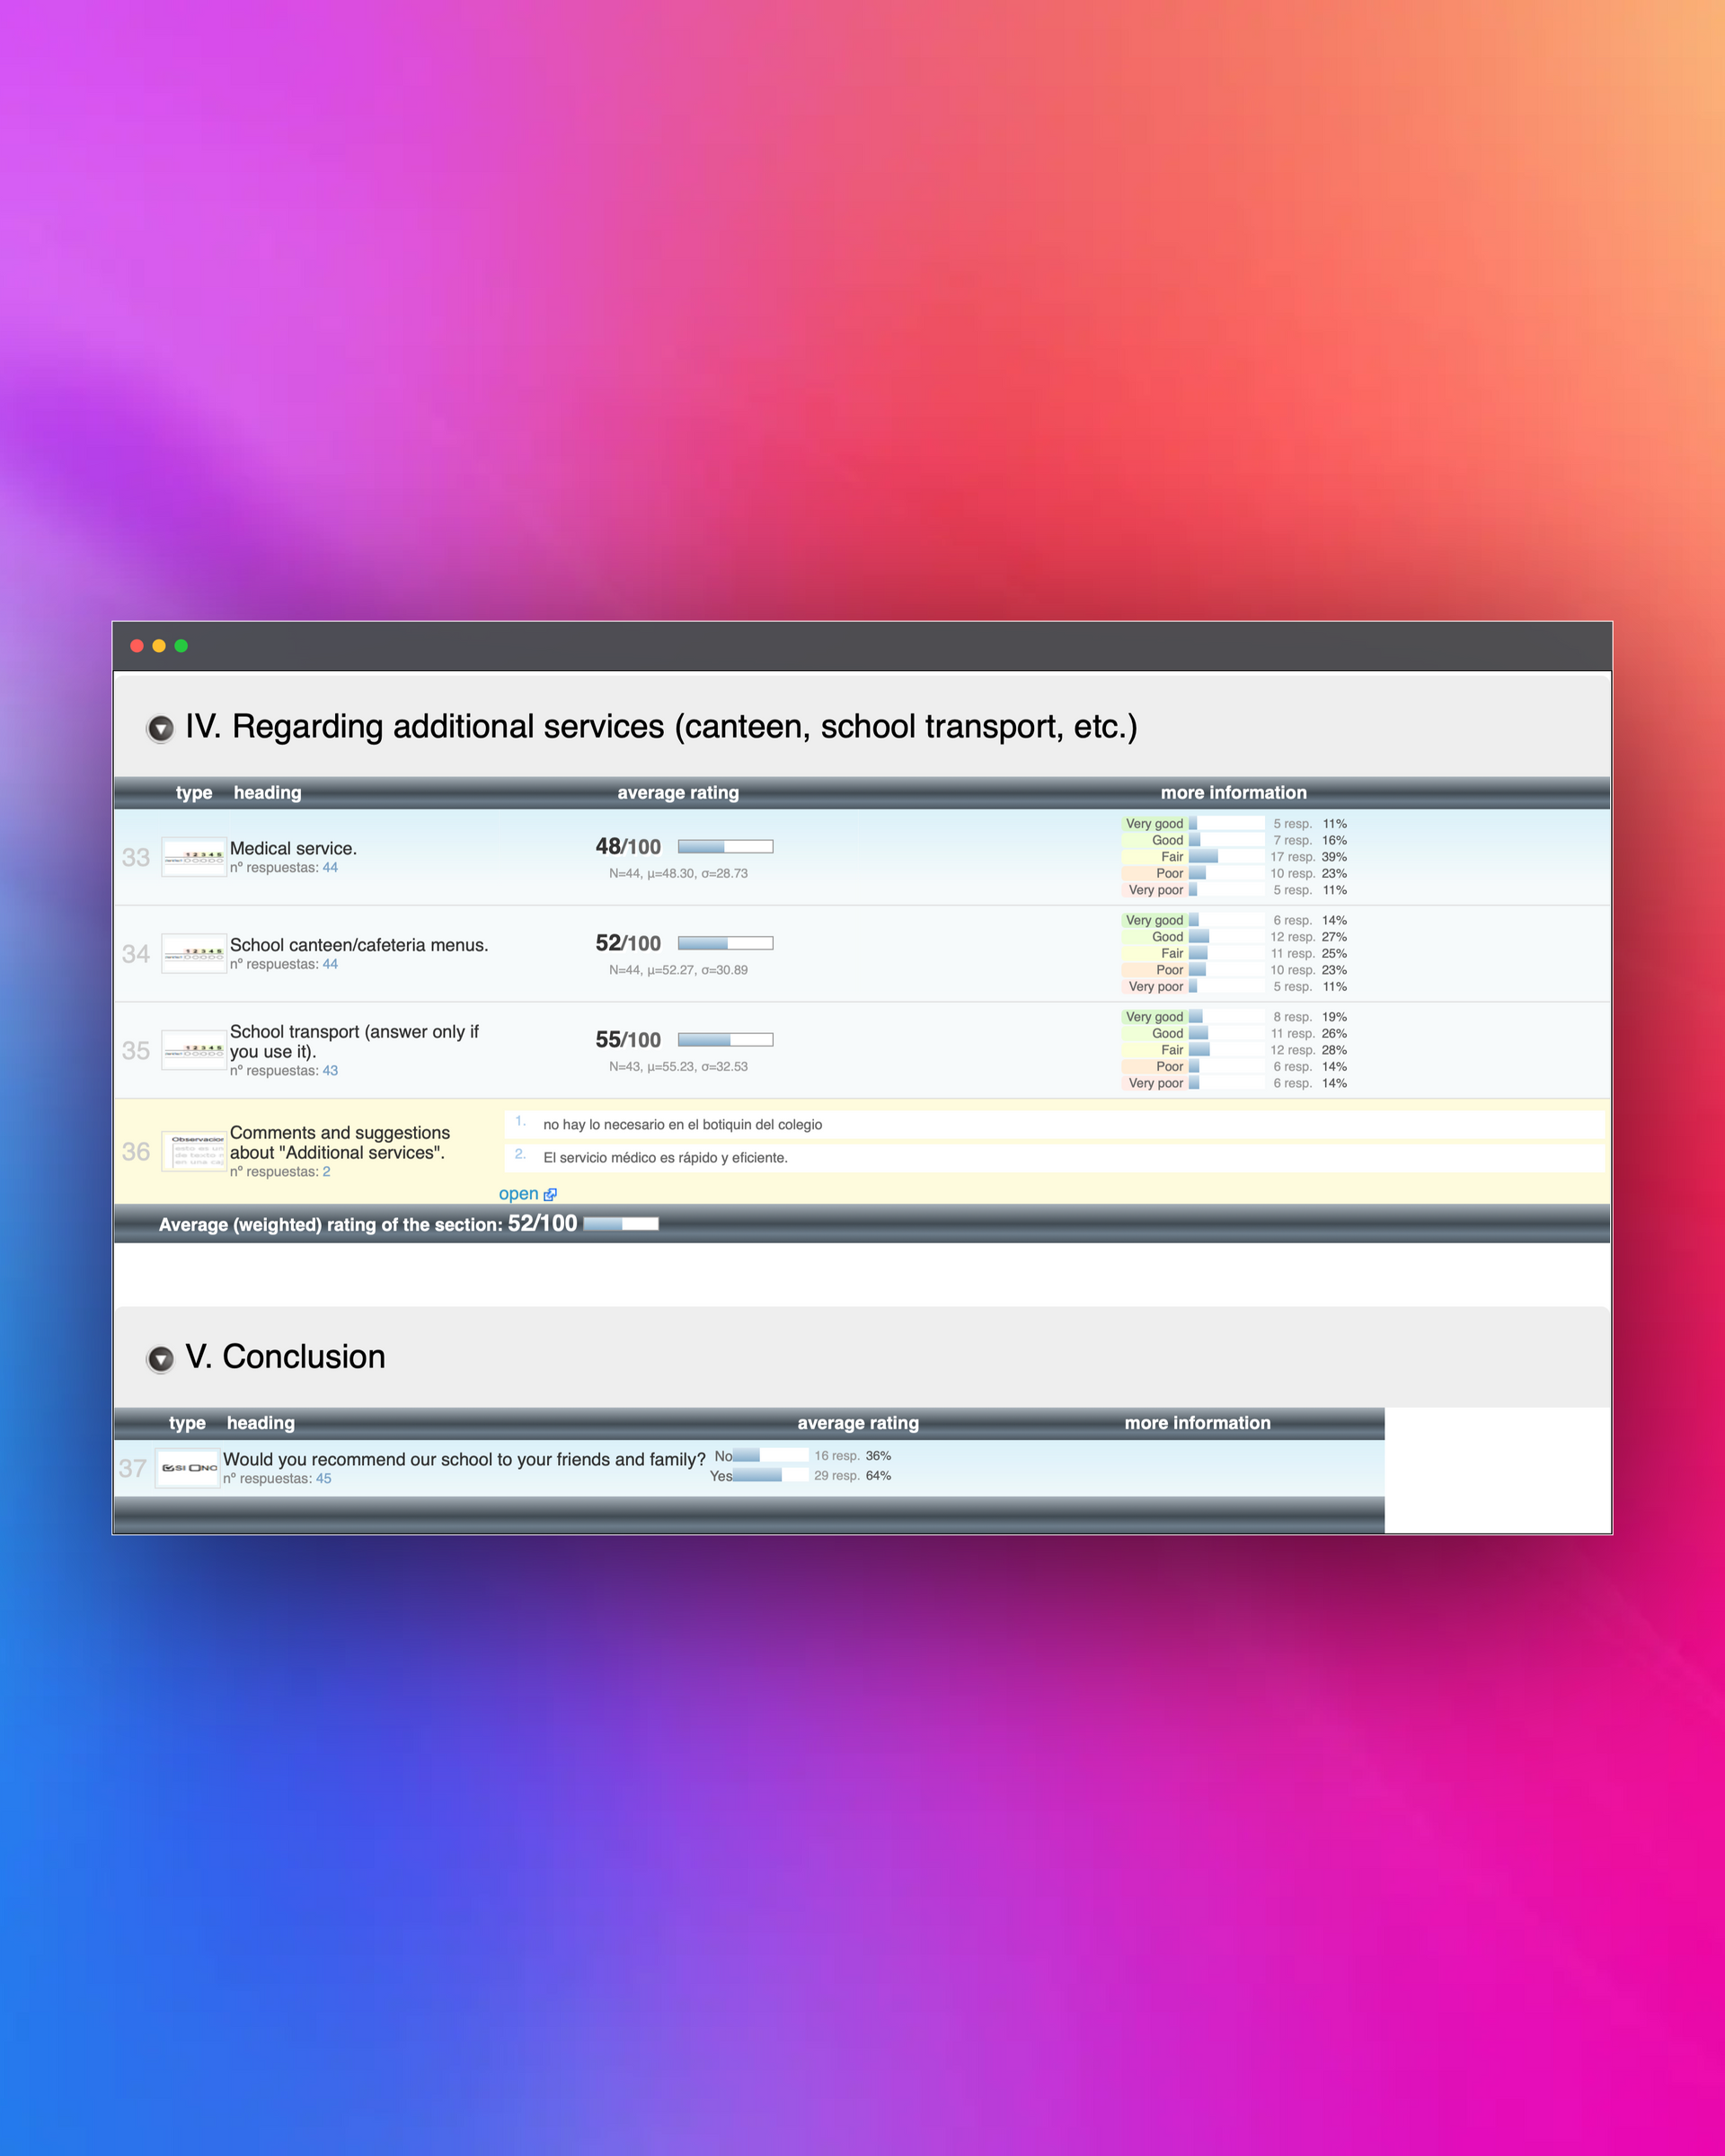Viewport: 1725px width, 2156px height.
Task: Click 'N=43, µ=55.23, σ=32.53' statistics
Action: click(x=678, y=1067)
